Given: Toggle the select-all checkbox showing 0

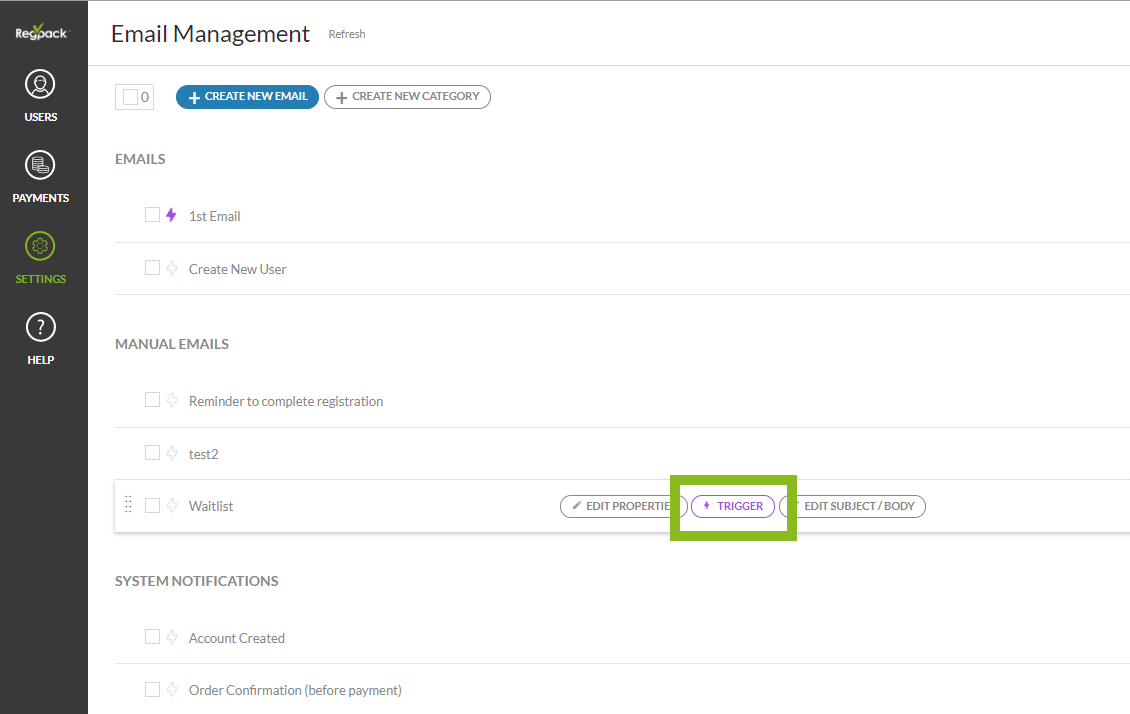Looking at the screenshot, I should (131, 97).
